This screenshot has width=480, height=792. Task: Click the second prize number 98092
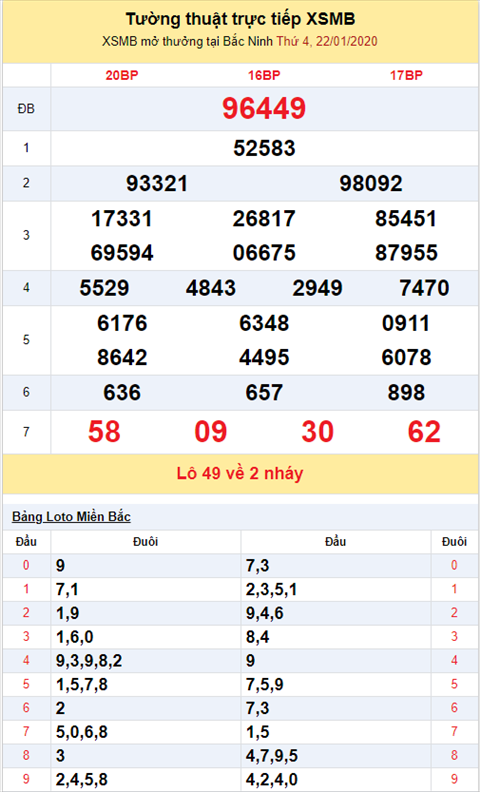[x=371, y=184]
